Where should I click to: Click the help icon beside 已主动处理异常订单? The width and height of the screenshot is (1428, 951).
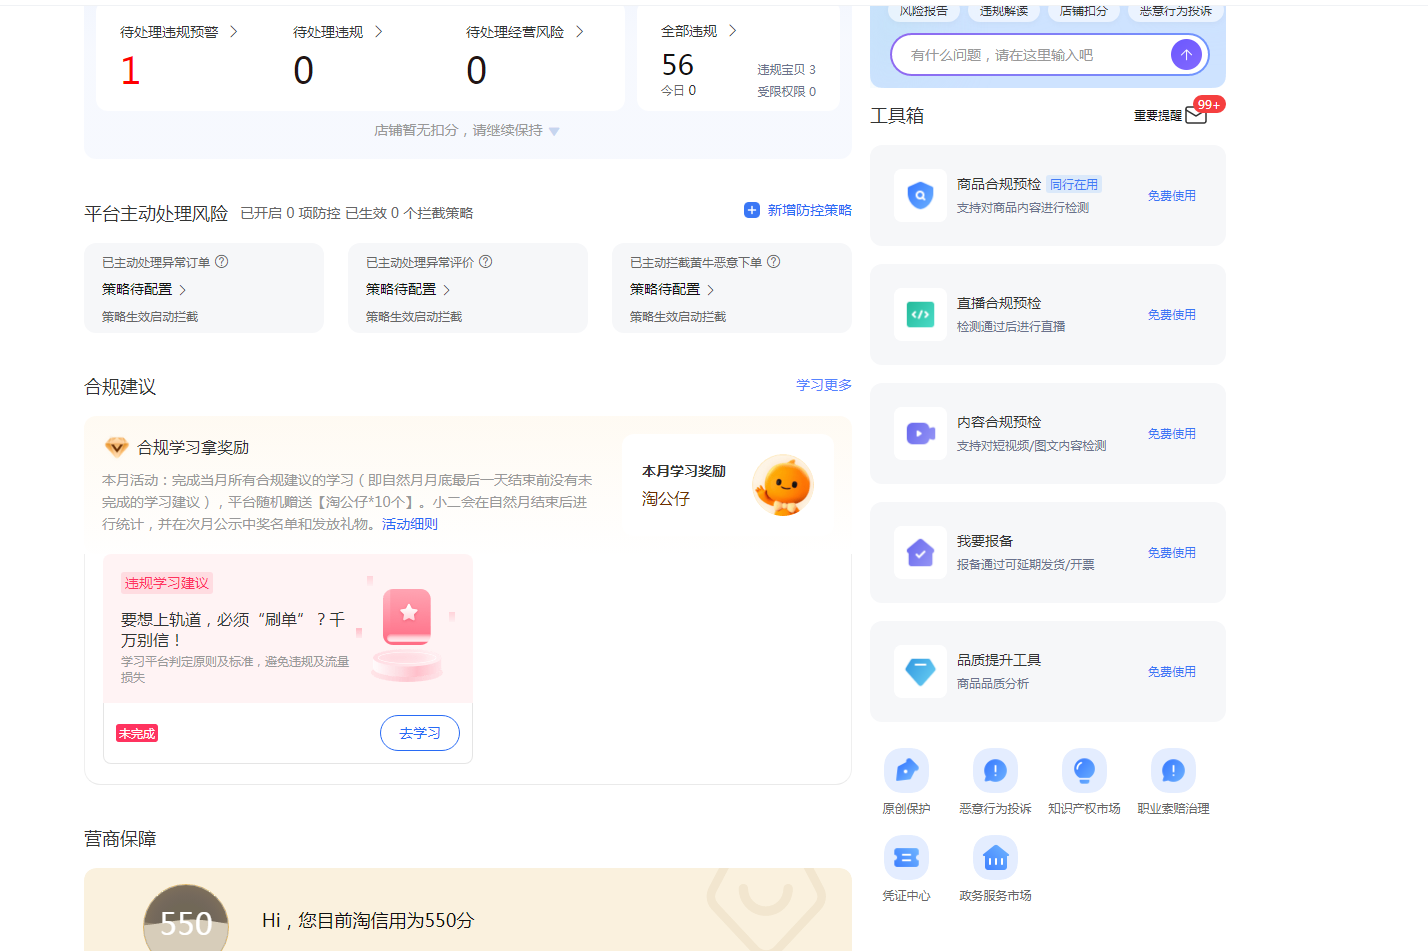tap(222, 262)
